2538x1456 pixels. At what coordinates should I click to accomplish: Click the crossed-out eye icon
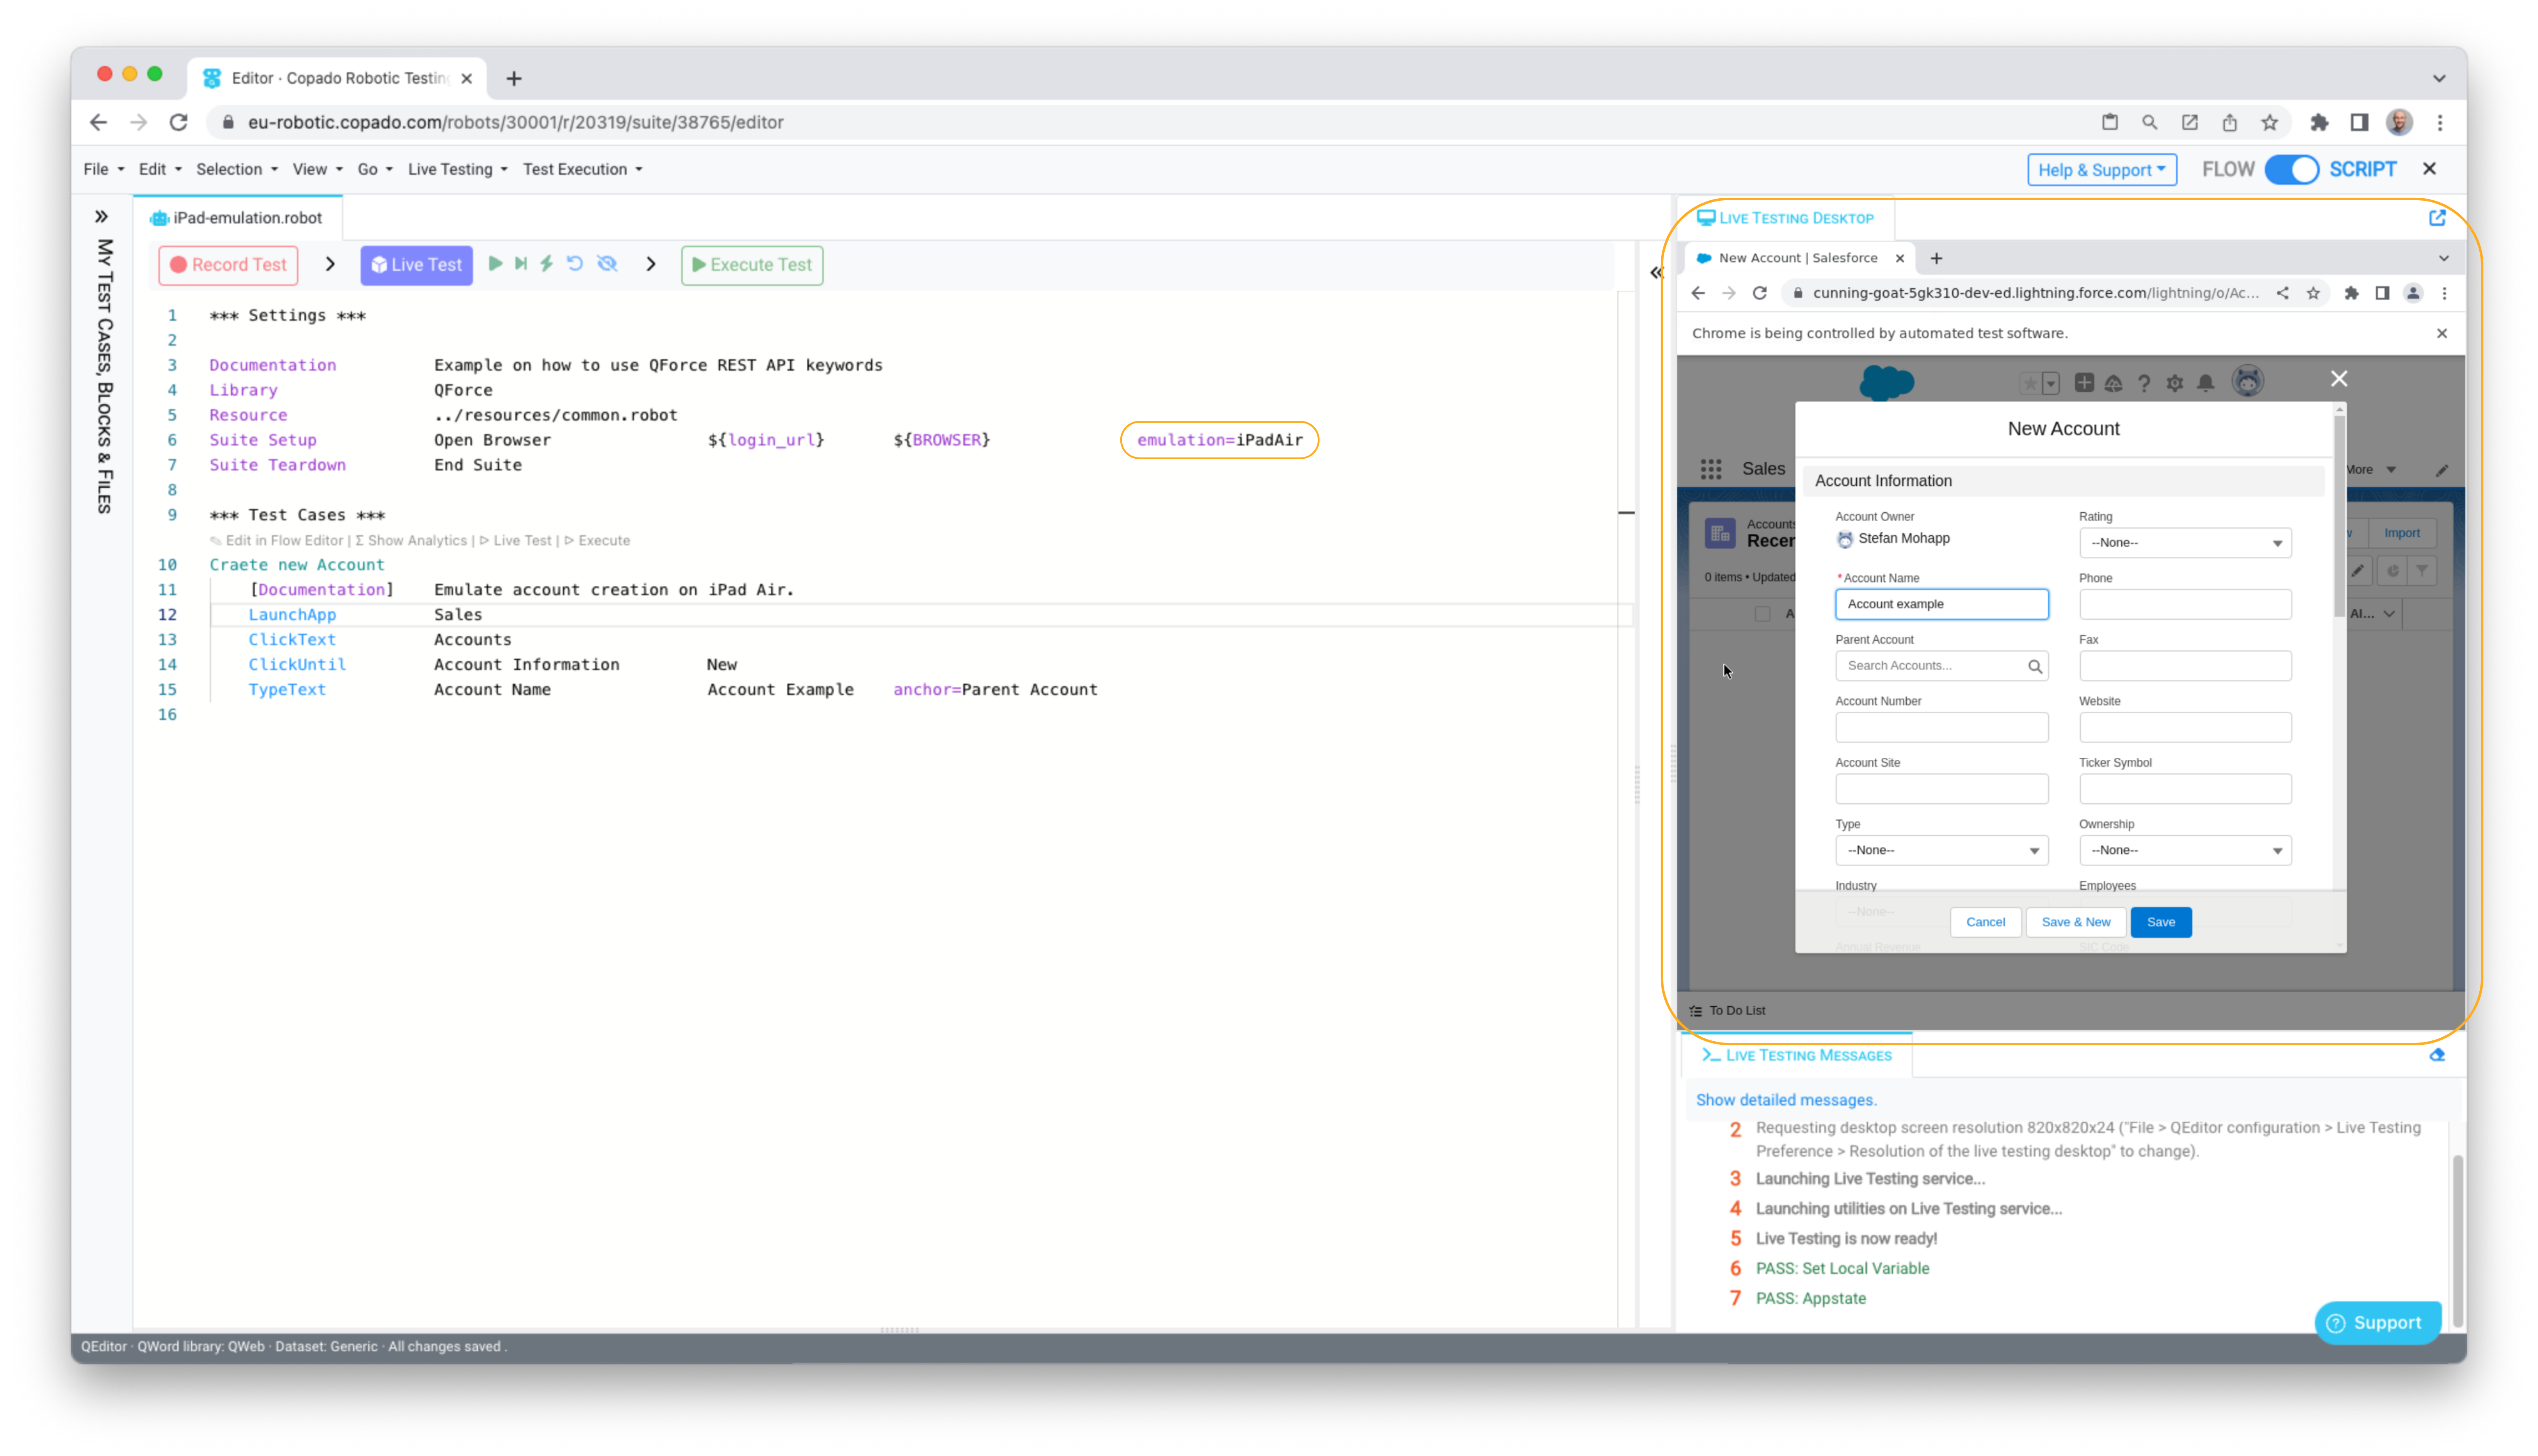pyautogui.click(x=607, y=264)
